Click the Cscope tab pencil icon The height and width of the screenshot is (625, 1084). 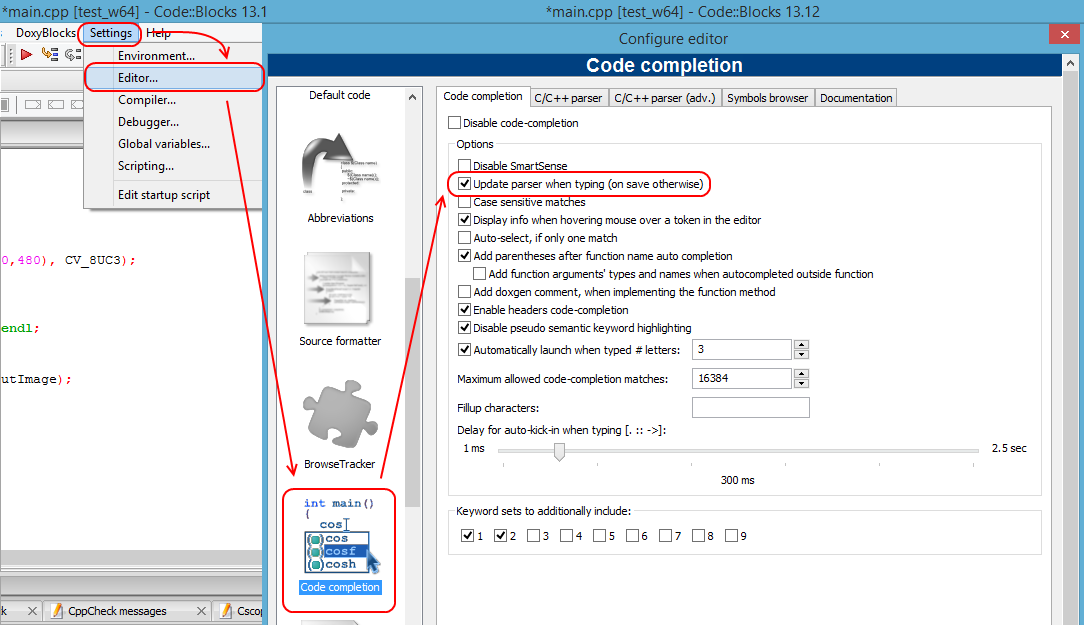pos(225,610)
